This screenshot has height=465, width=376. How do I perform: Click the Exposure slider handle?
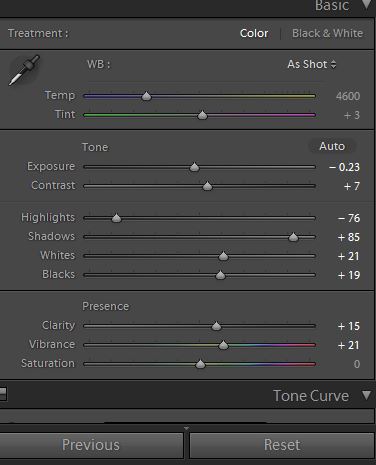tap(194, 167)
